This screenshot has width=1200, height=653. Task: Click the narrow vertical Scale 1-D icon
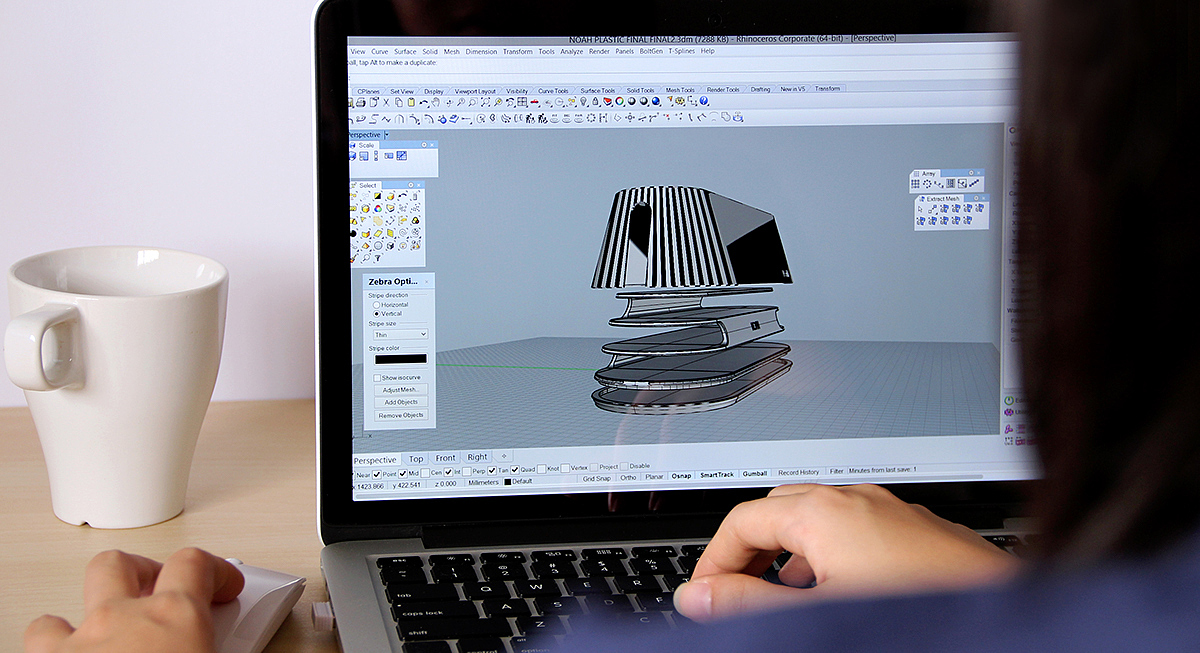click(x=376, y=156)
